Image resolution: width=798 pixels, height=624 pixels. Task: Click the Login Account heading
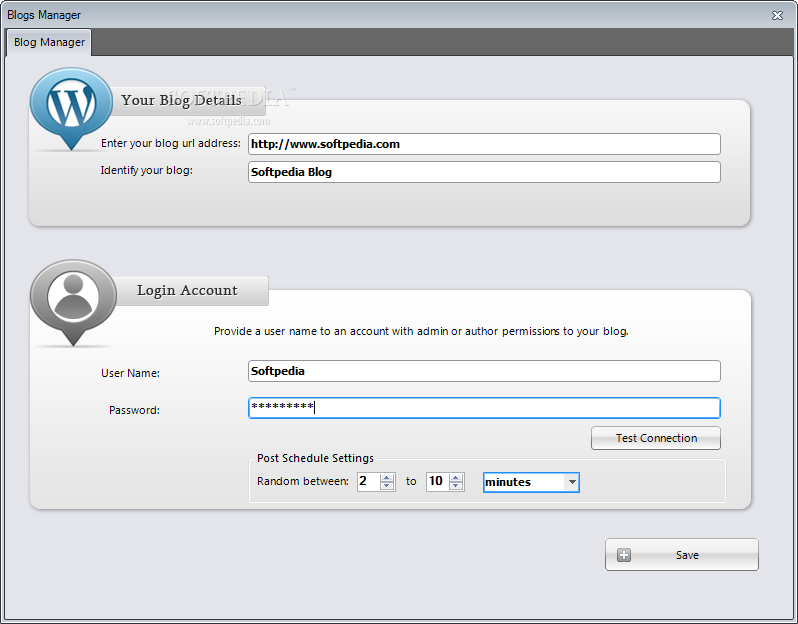(187, 290)
